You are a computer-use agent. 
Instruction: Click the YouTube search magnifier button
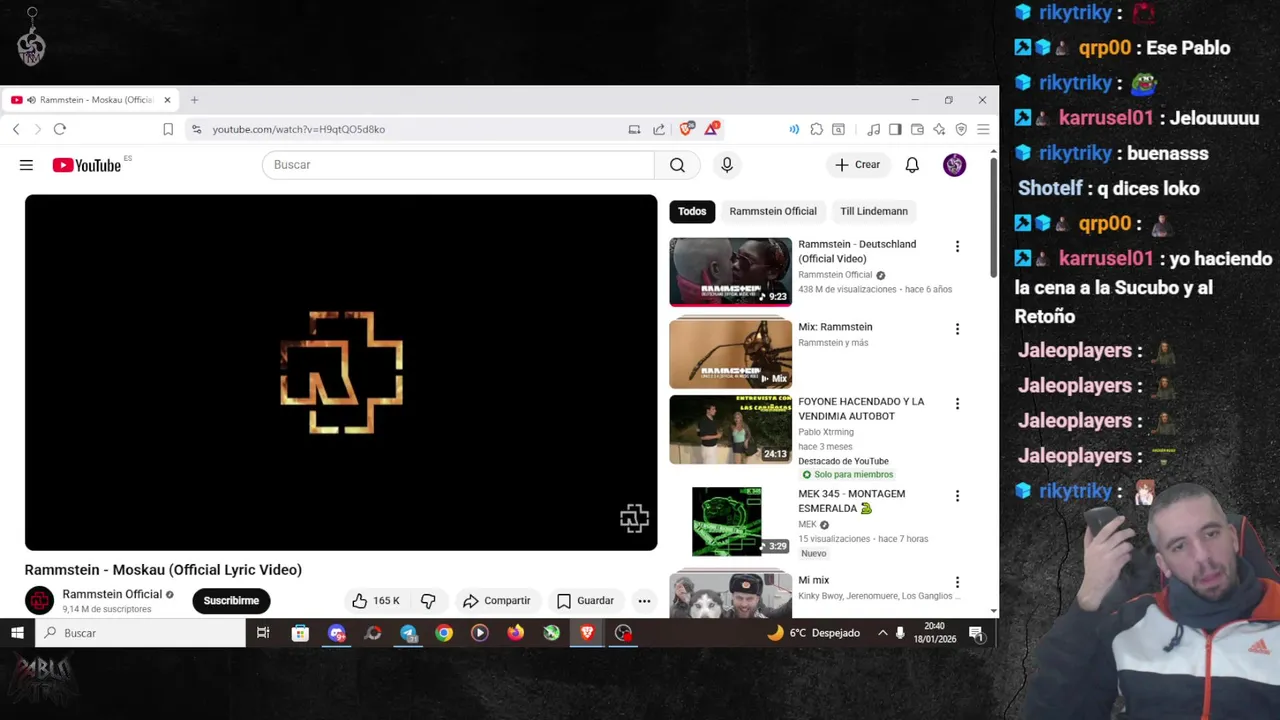[x=677, y=165]
